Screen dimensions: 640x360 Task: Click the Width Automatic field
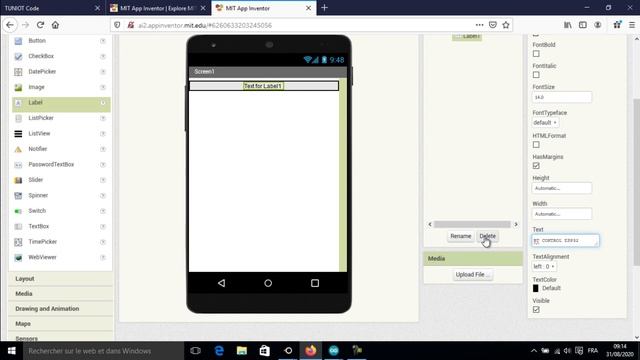coord(562,214)
